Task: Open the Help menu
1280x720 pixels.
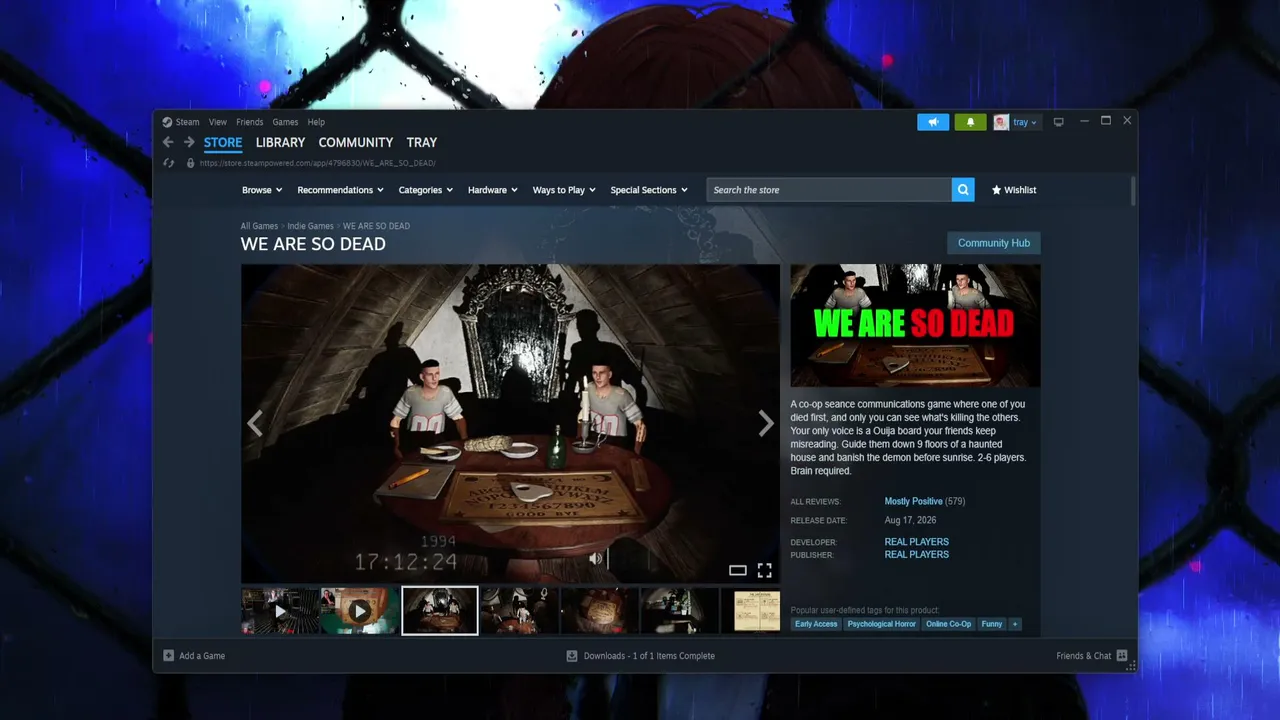Action: coord(316,122)
